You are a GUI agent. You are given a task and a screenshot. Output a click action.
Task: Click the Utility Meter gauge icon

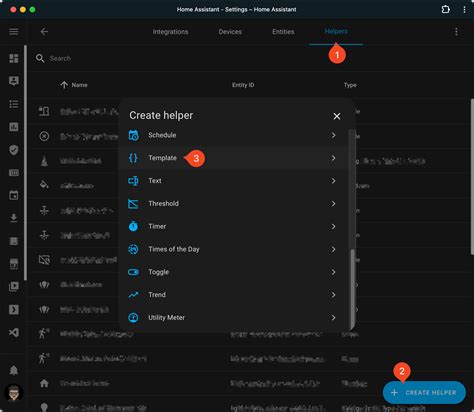coord(133,318)
